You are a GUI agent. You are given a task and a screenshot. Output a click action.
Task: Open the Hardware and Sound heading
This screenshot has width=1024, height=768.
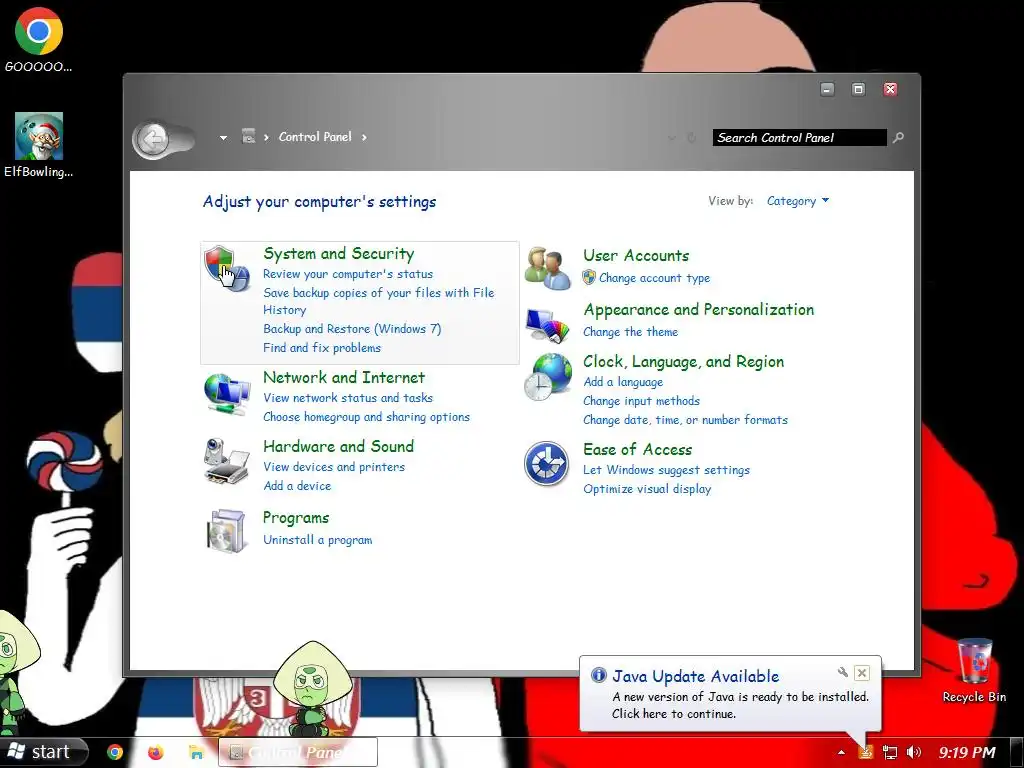coord(338,446)
